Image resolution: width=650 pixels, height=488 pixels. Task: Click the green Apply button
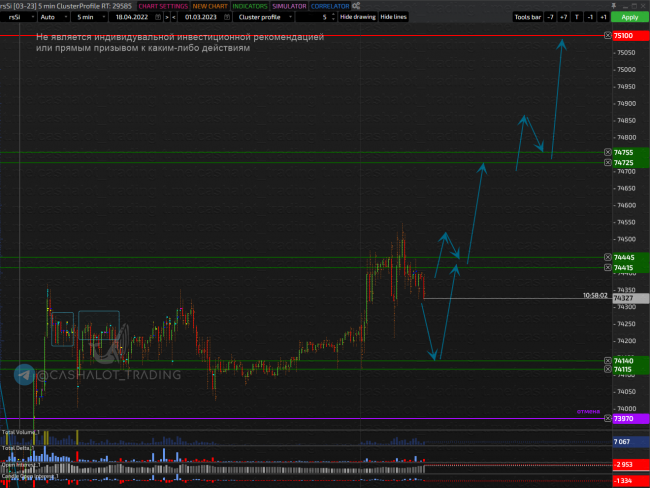point(630,17)
